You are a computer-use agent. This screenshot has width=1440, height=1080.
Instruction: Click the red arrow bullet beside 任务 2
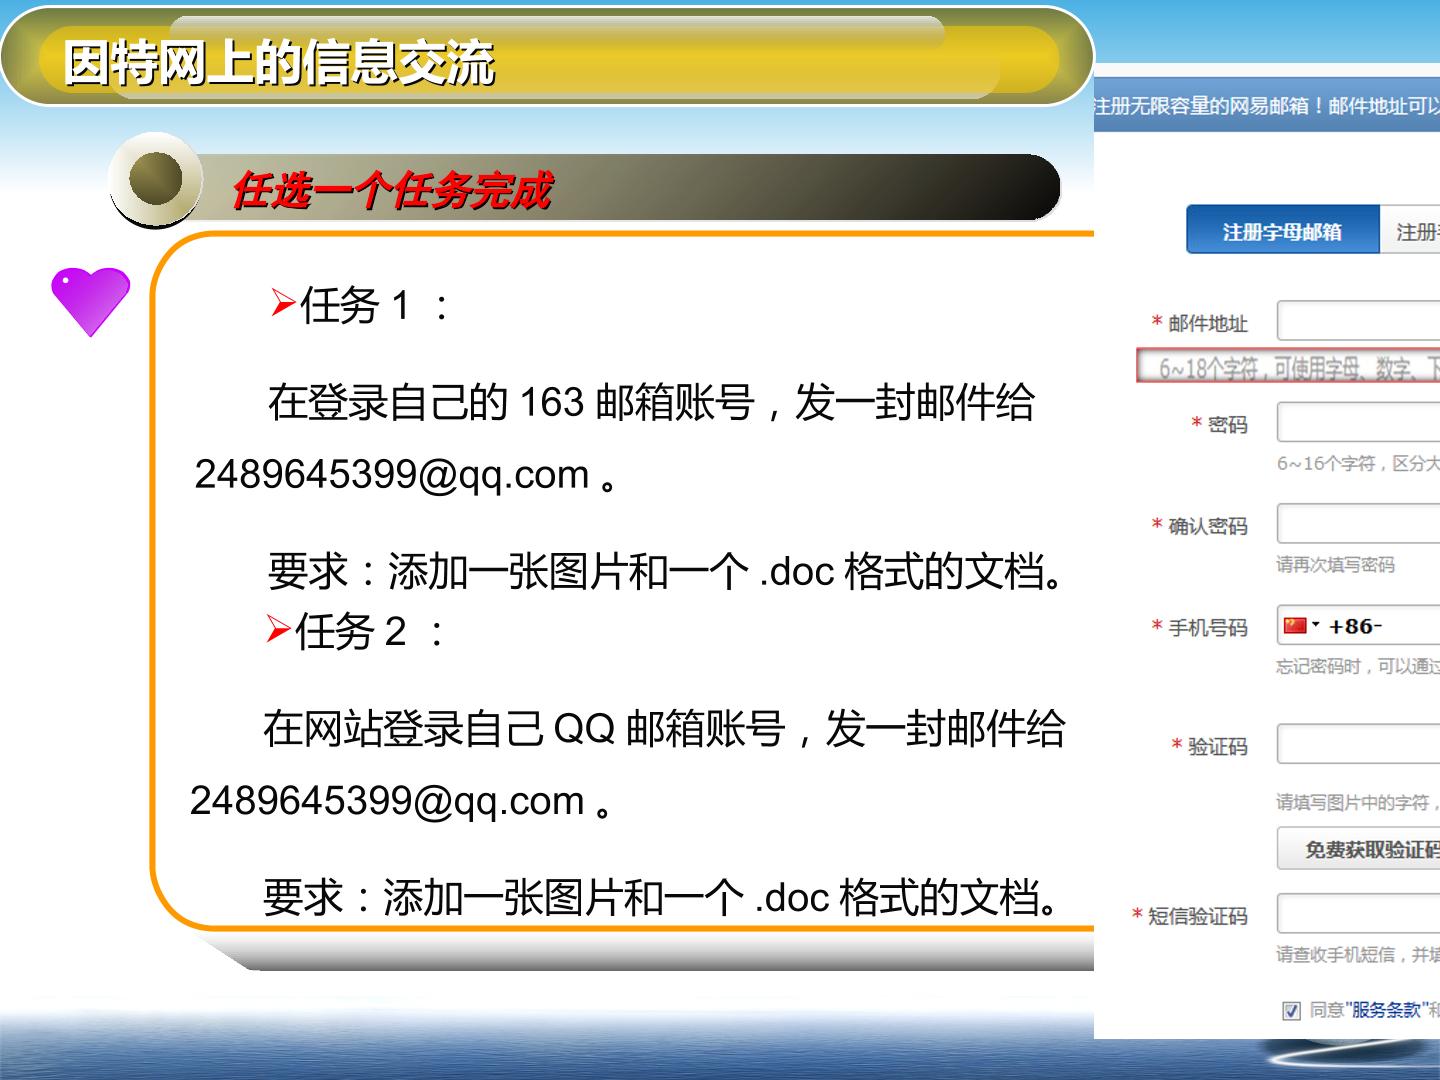(x=278, y=629)
